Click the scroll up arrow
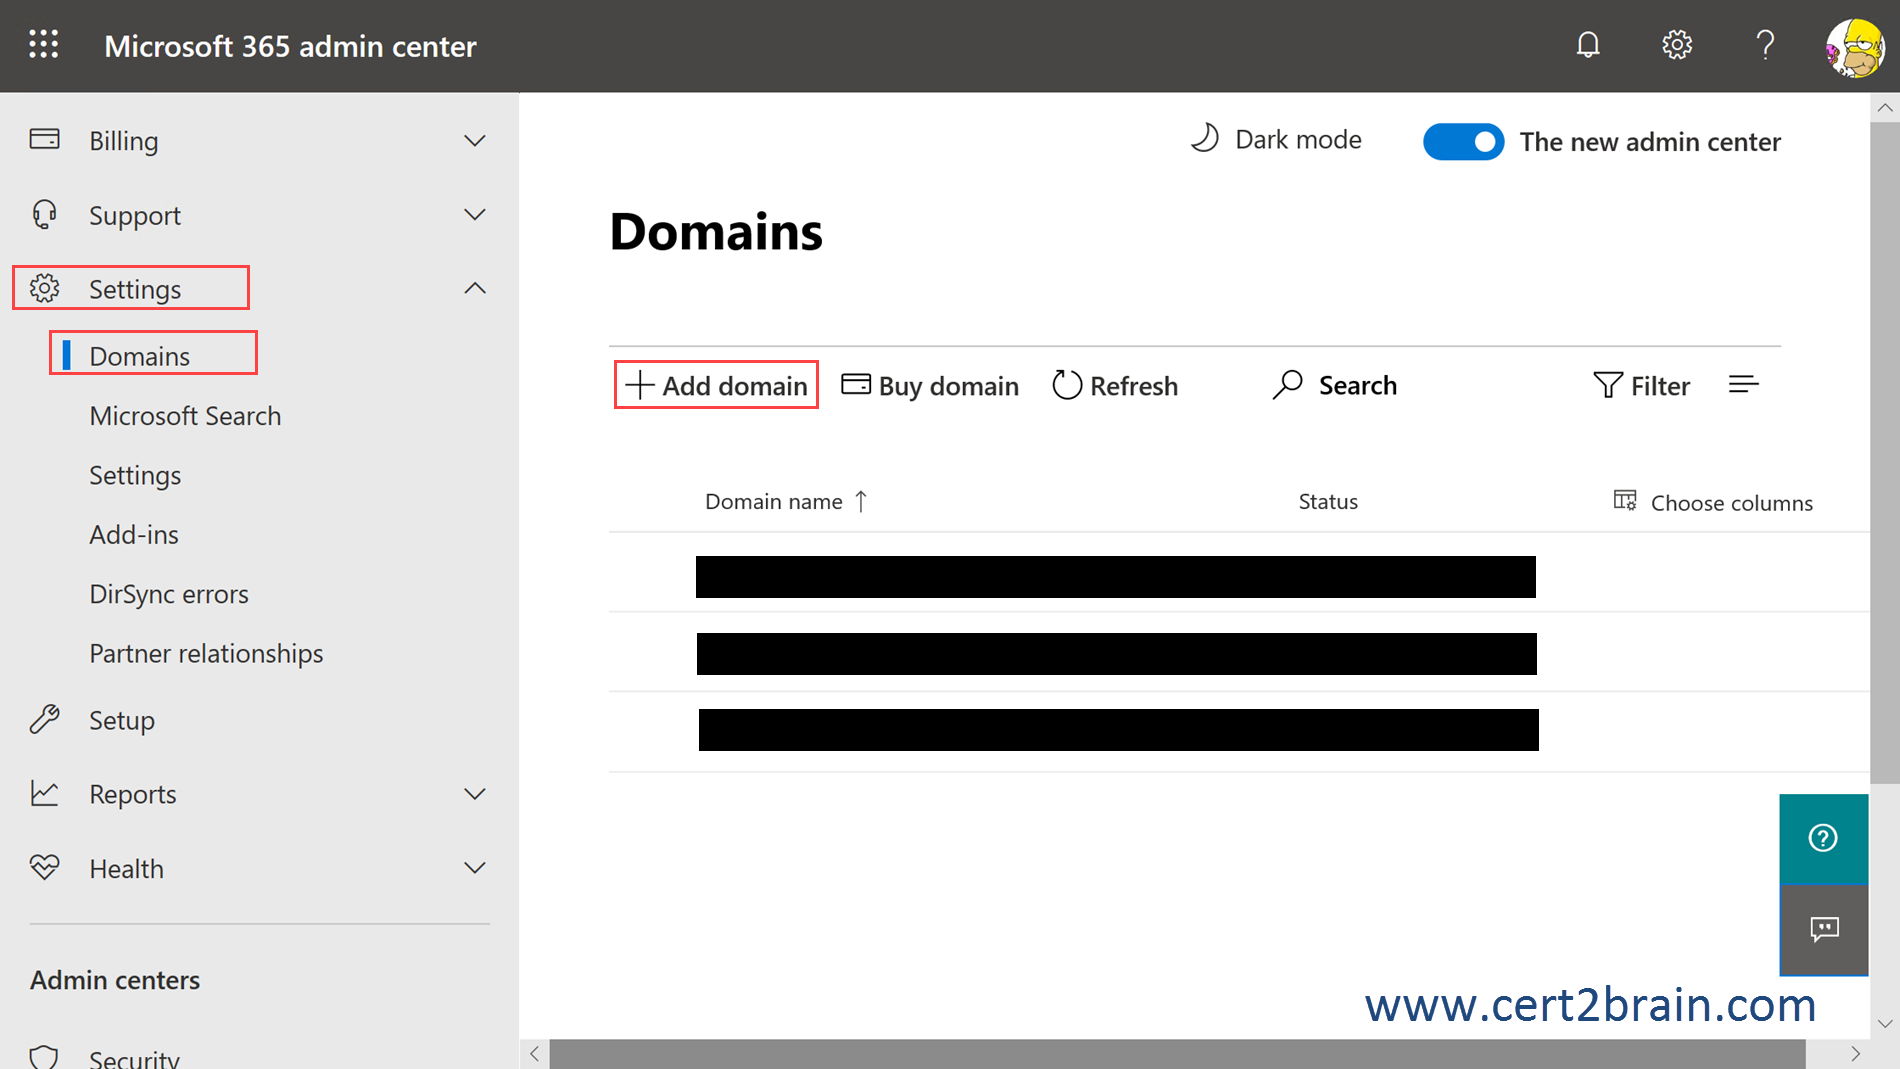Image resolution: width=1900 pixels, height=1069 pixels. [x=1885, y=107]
